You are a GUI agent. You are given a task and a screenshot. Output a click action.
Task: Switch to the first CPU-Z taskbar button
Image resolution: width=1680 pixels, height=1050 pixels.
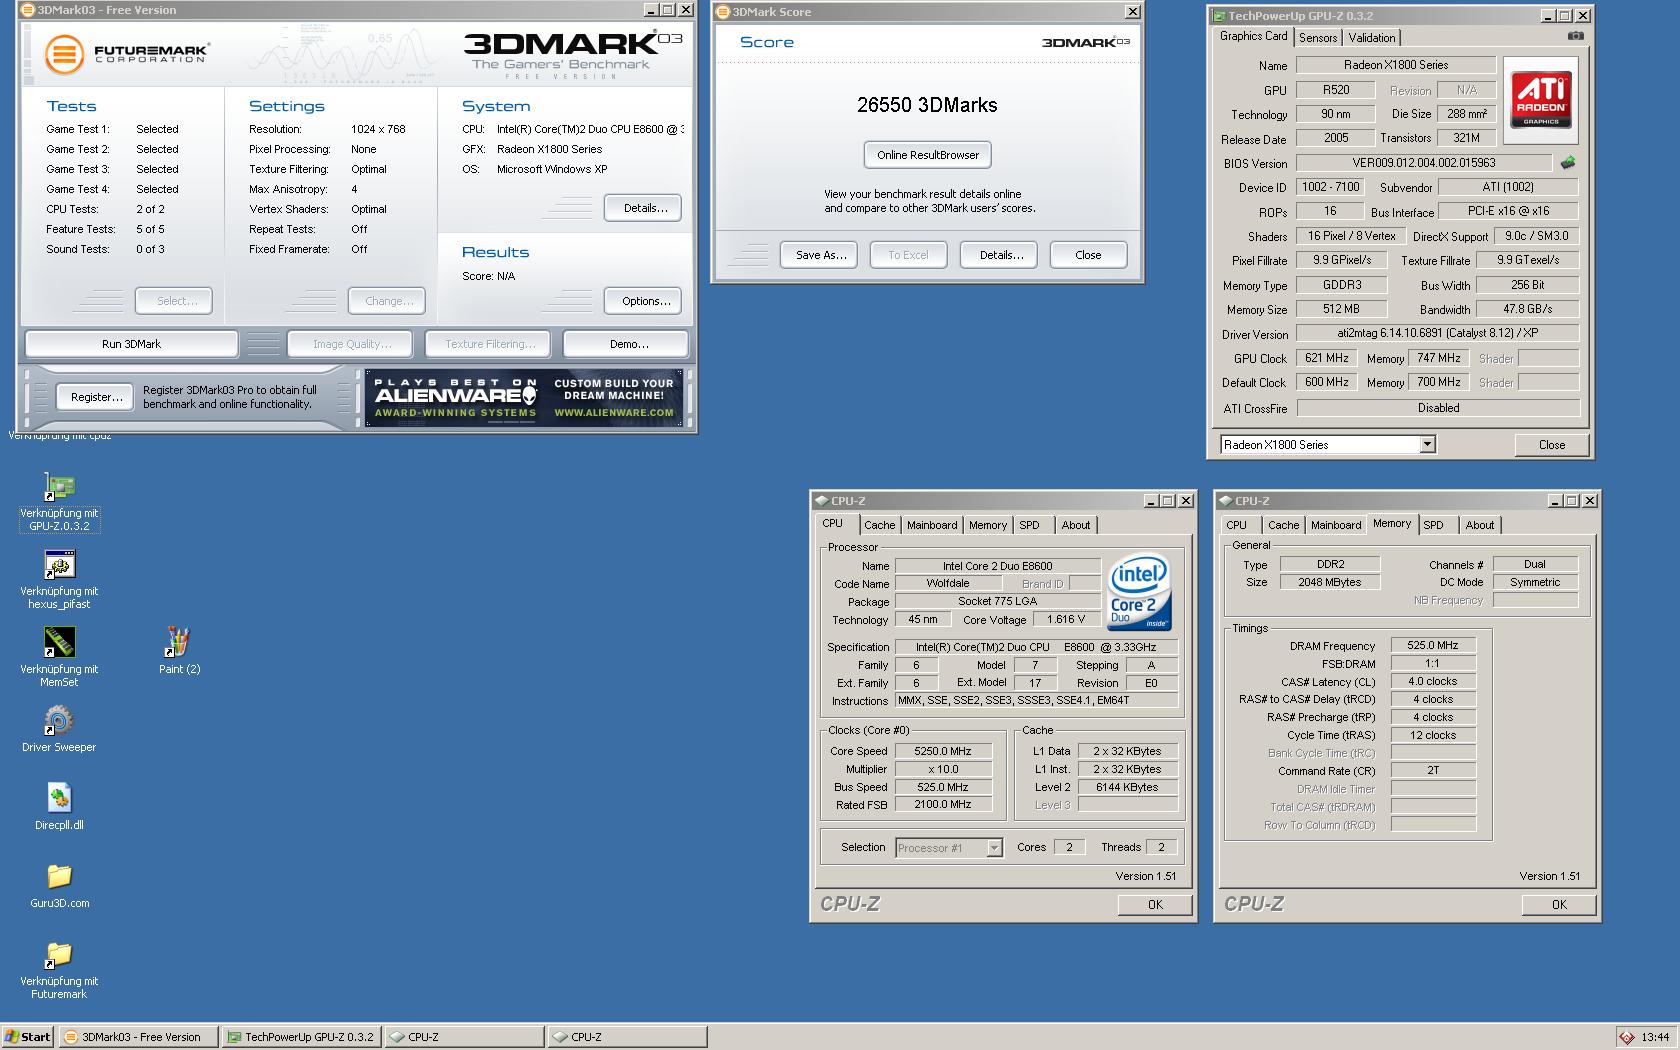[464, 1037]
